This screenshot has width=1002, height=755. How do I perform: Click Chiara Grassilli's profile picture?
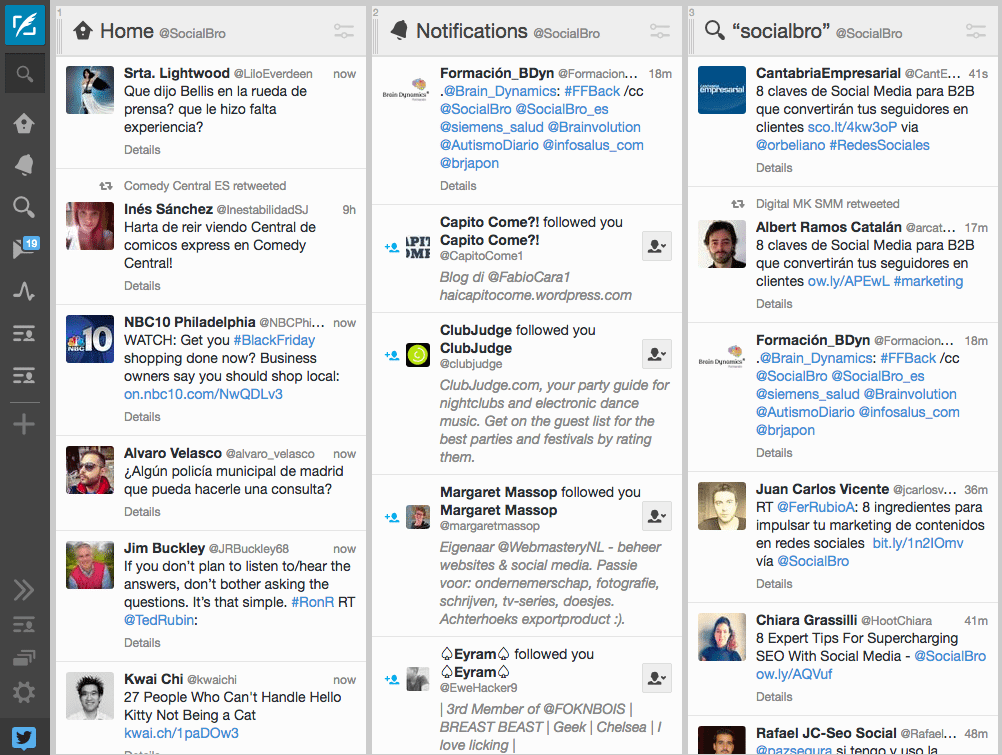(x=722, y=637)
